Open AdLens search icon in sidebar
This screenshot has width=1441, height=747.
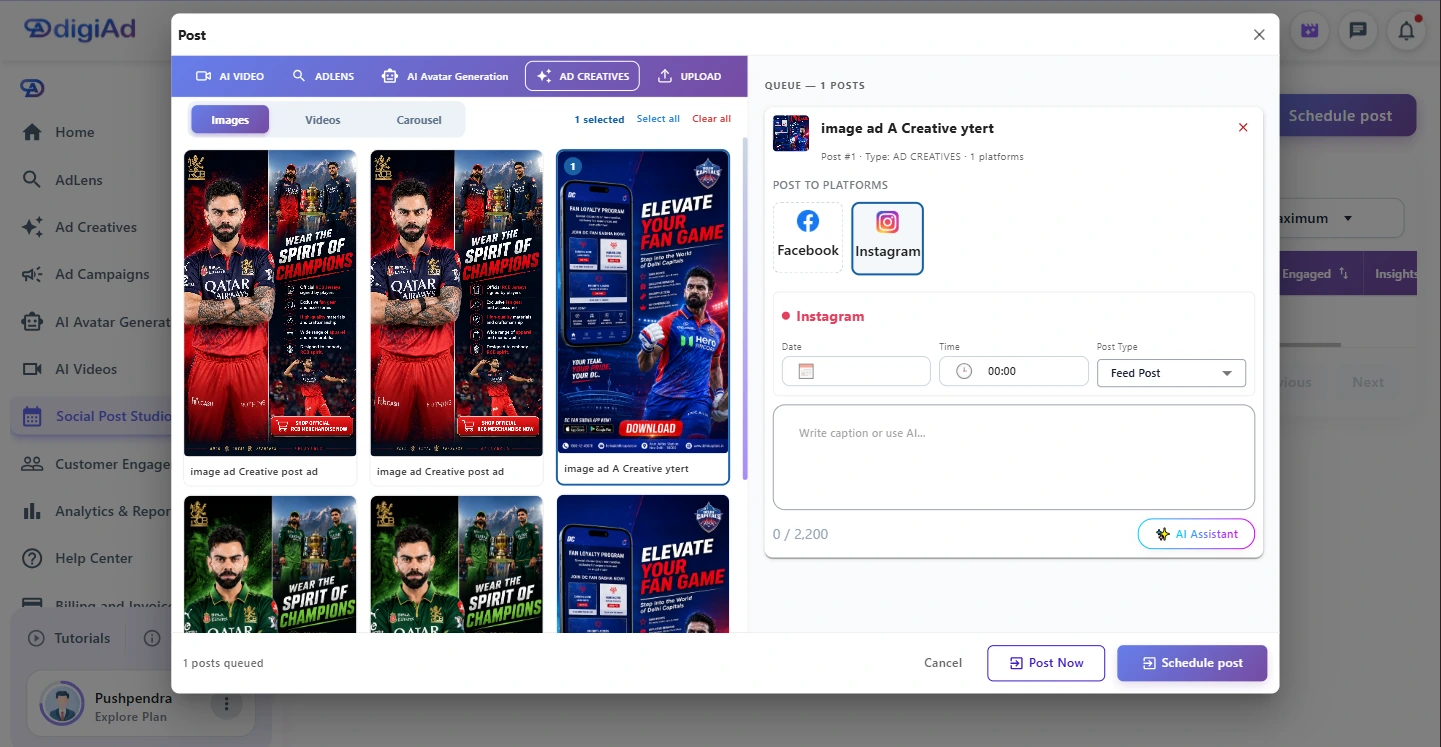(32, 180)
